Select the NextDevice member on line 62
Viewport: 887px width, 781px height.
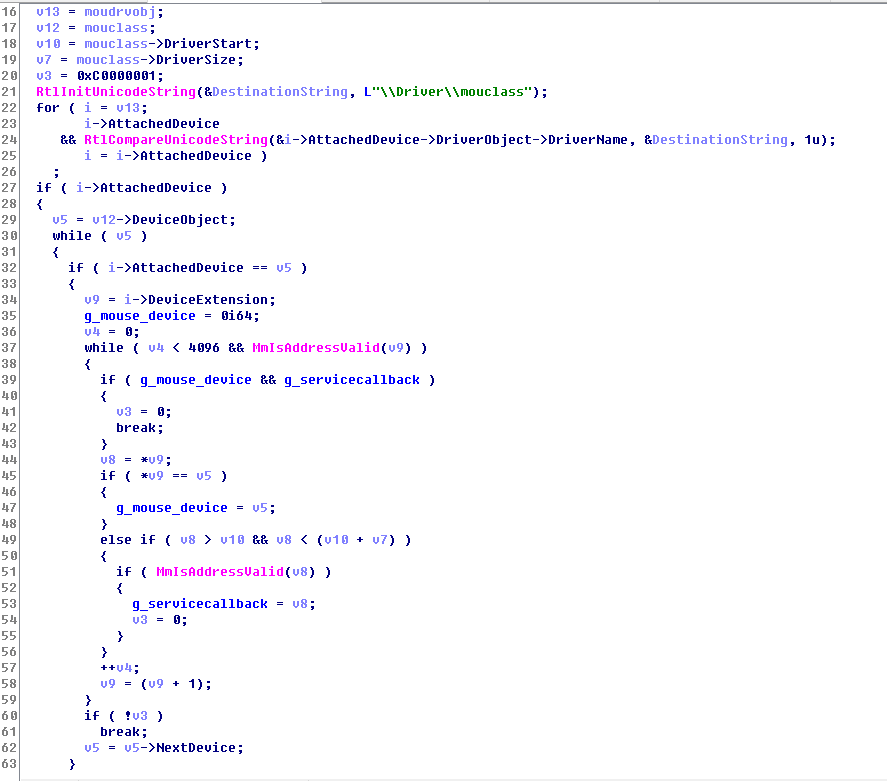[x=196, y=748]
